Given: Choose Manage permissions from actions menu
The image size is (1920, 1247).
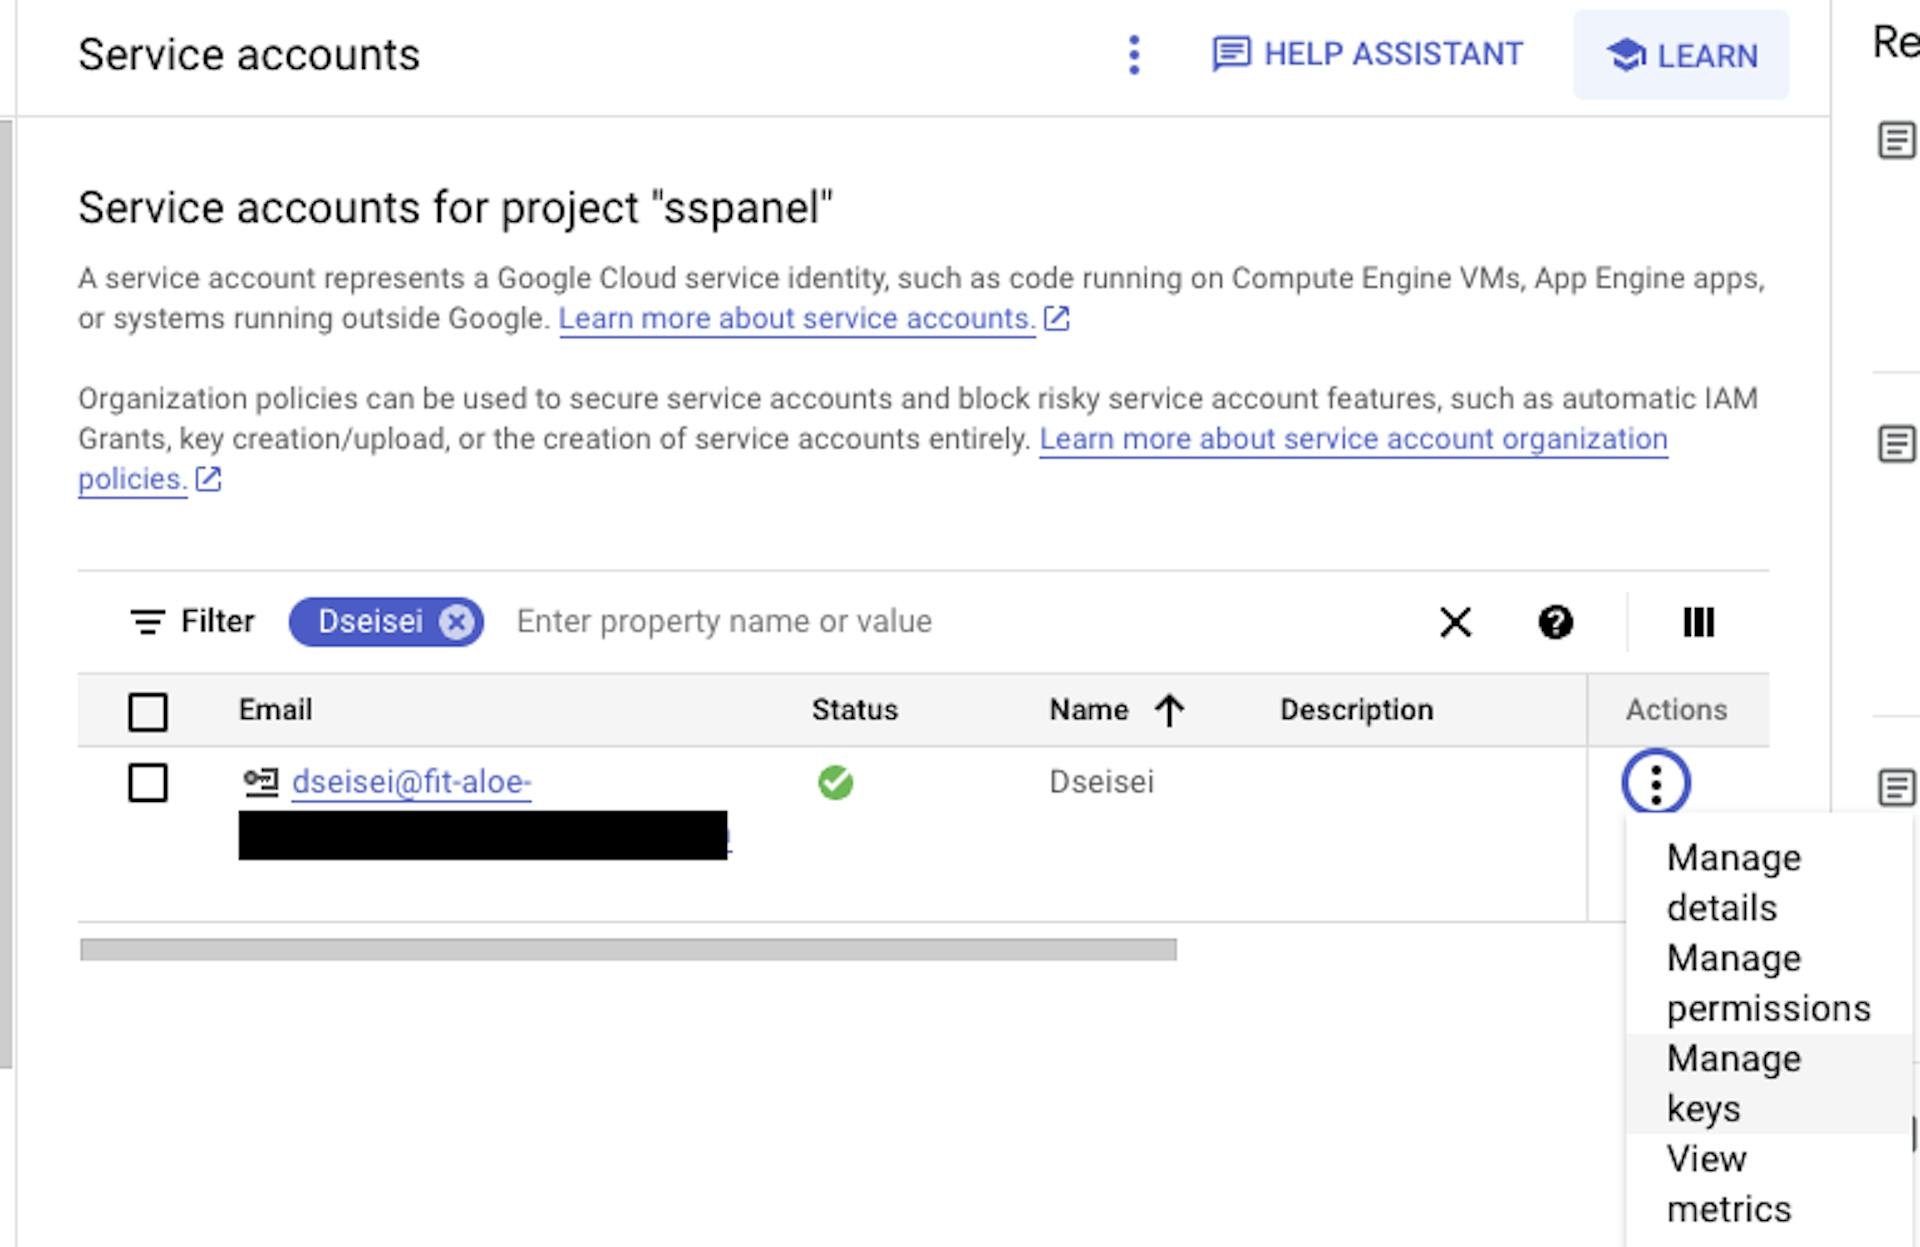Looking at the screenshot, I should [1767, 983].
